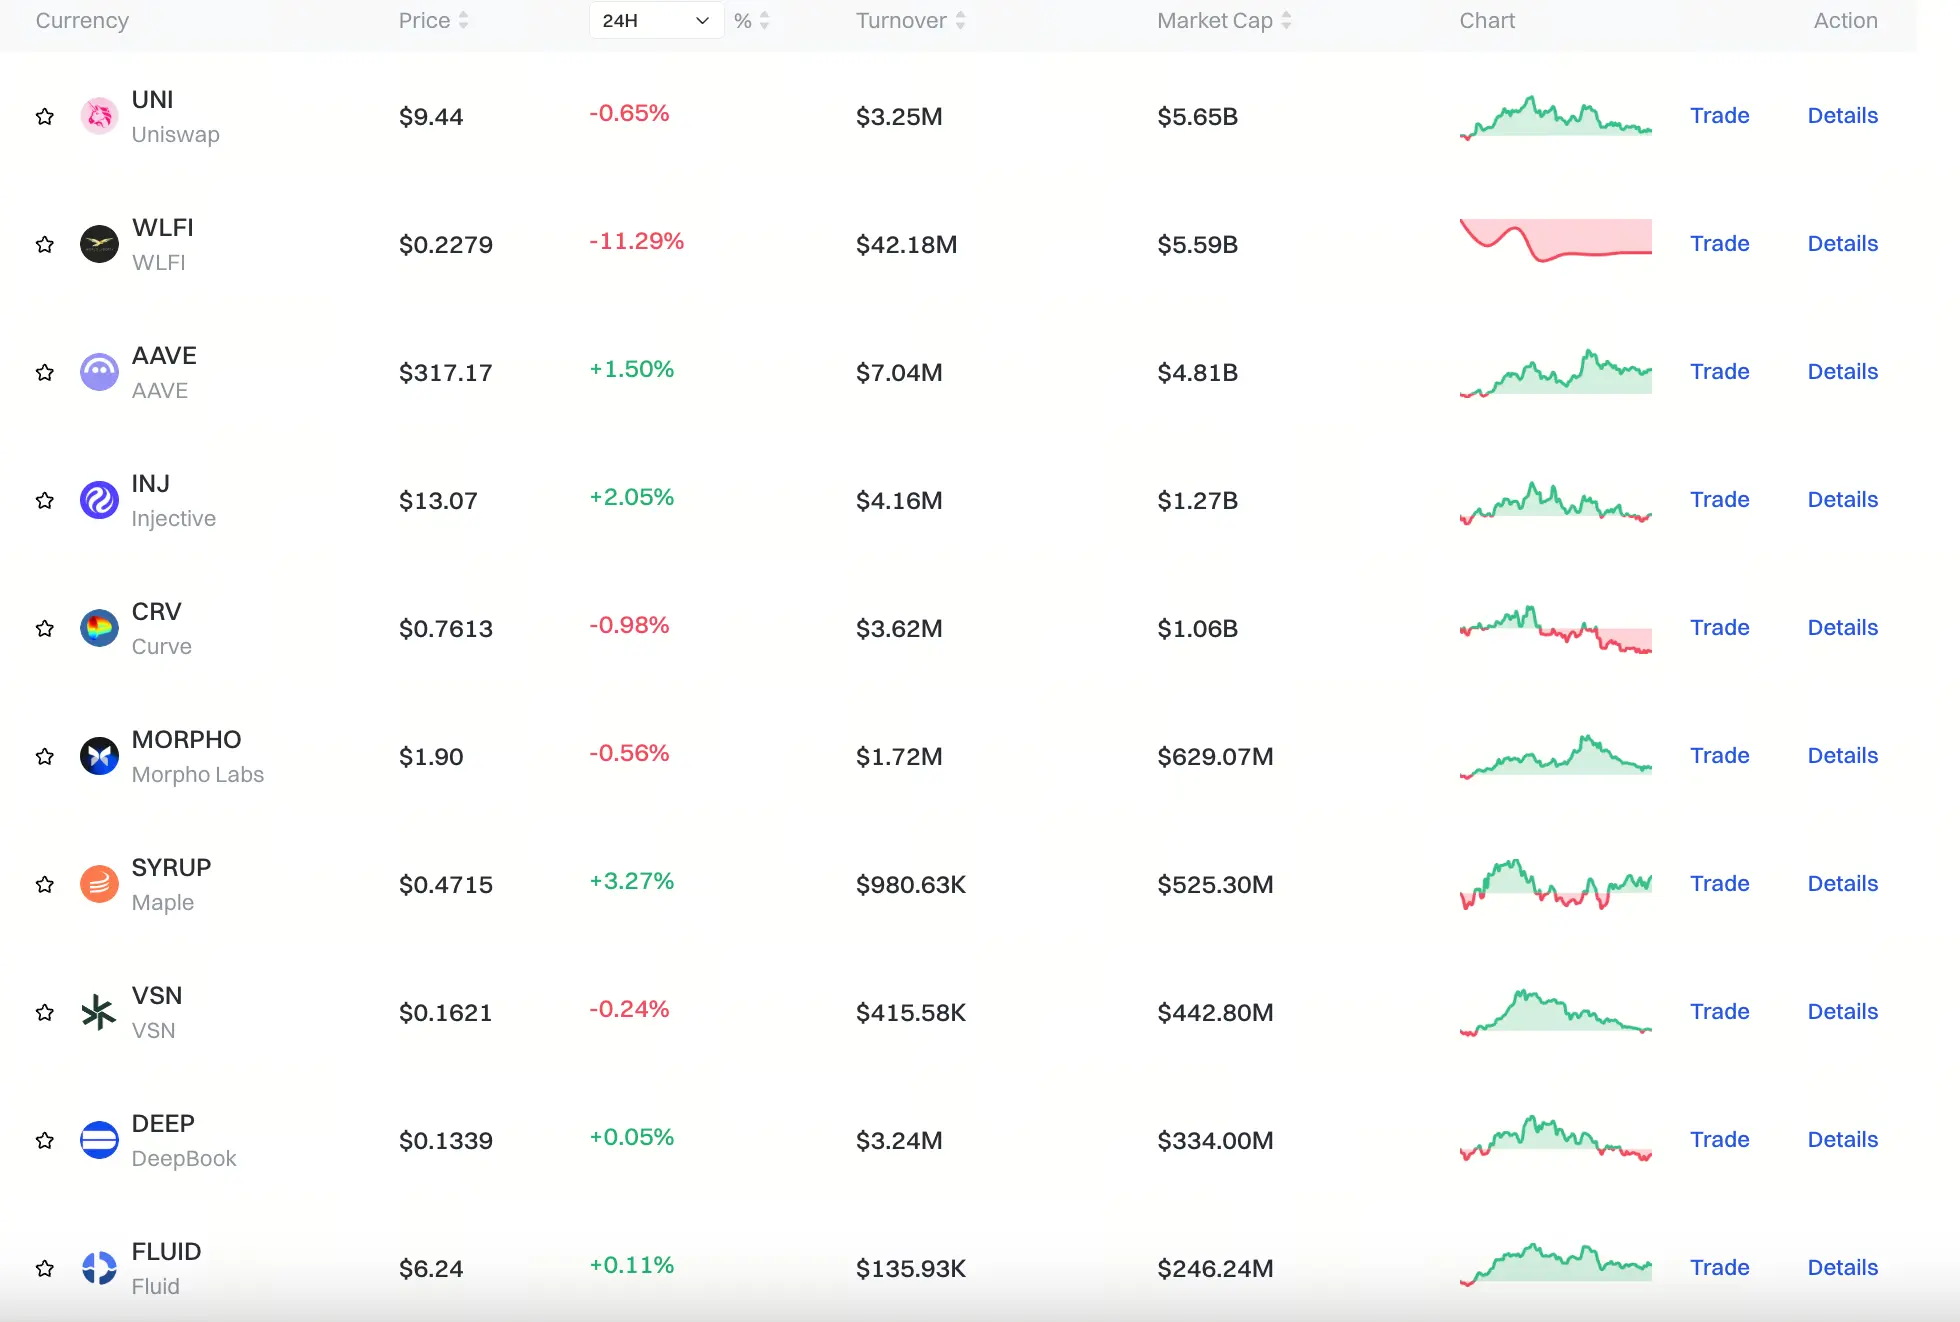Image resolution: width=1960 pixels, height=1322 pixels.
Task: Open the UNI sparkline chart
Action: coord(1555,117)
